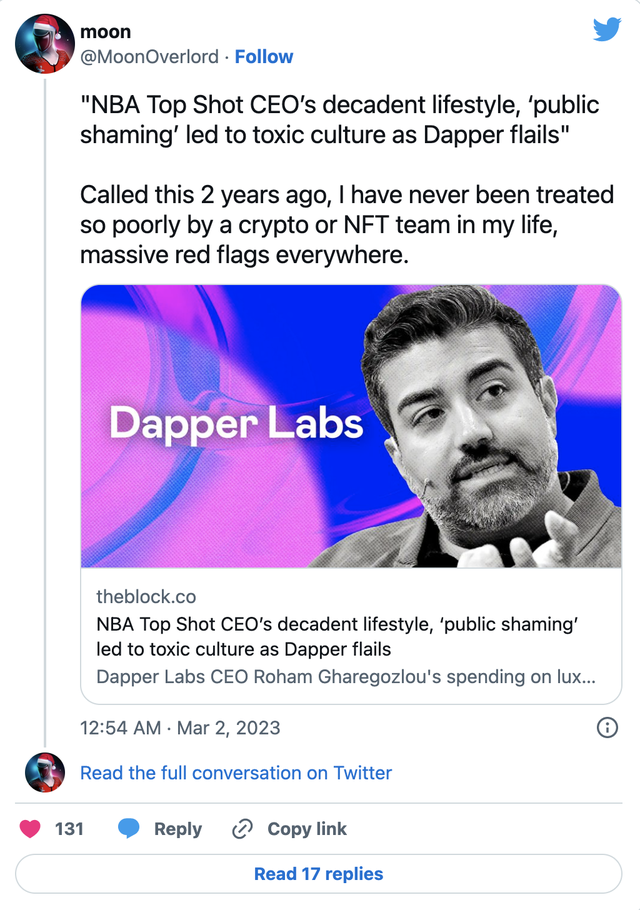Follow the @MoonOverlord account
The height and width of the screenshot is (910, 640).
pyautogui.click(x=264, y=57)
